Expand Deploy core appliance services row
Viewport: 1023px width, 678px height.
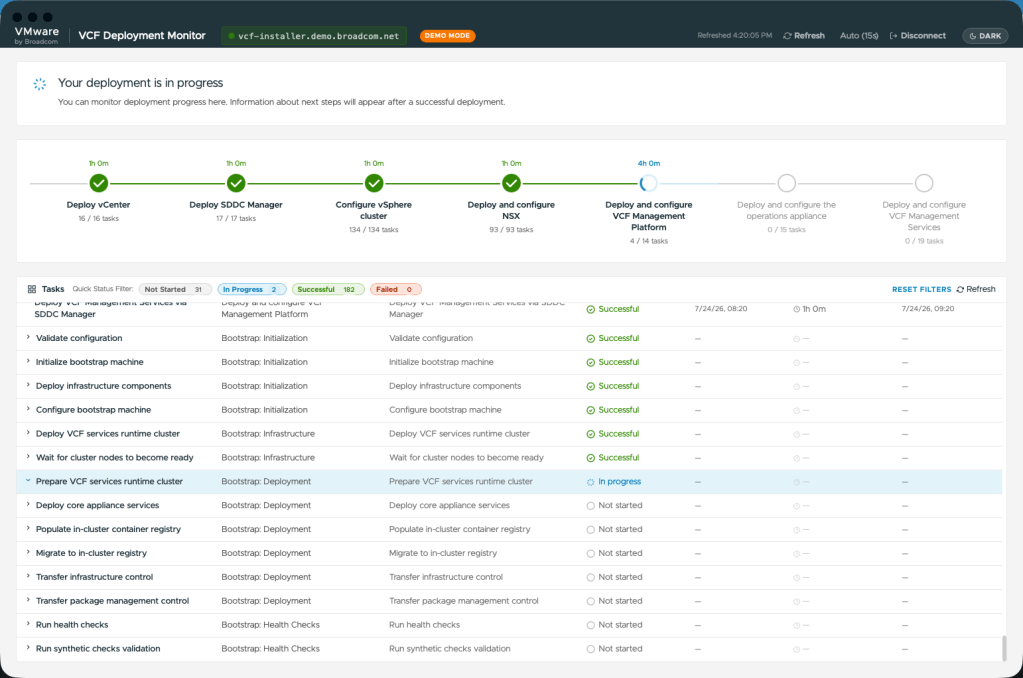click(x=28, y=504)
